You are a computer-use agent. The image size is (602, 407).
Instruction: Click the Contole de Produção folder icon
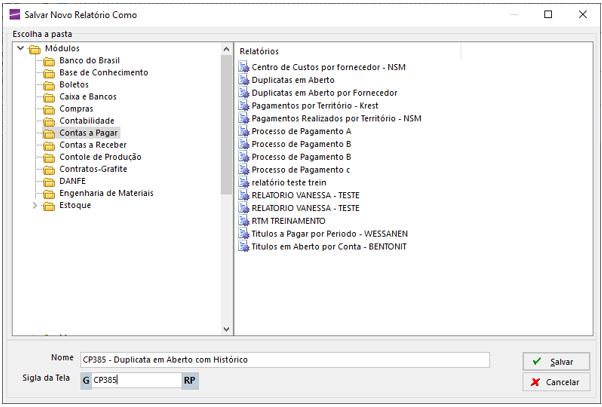[x=49, y=158]
